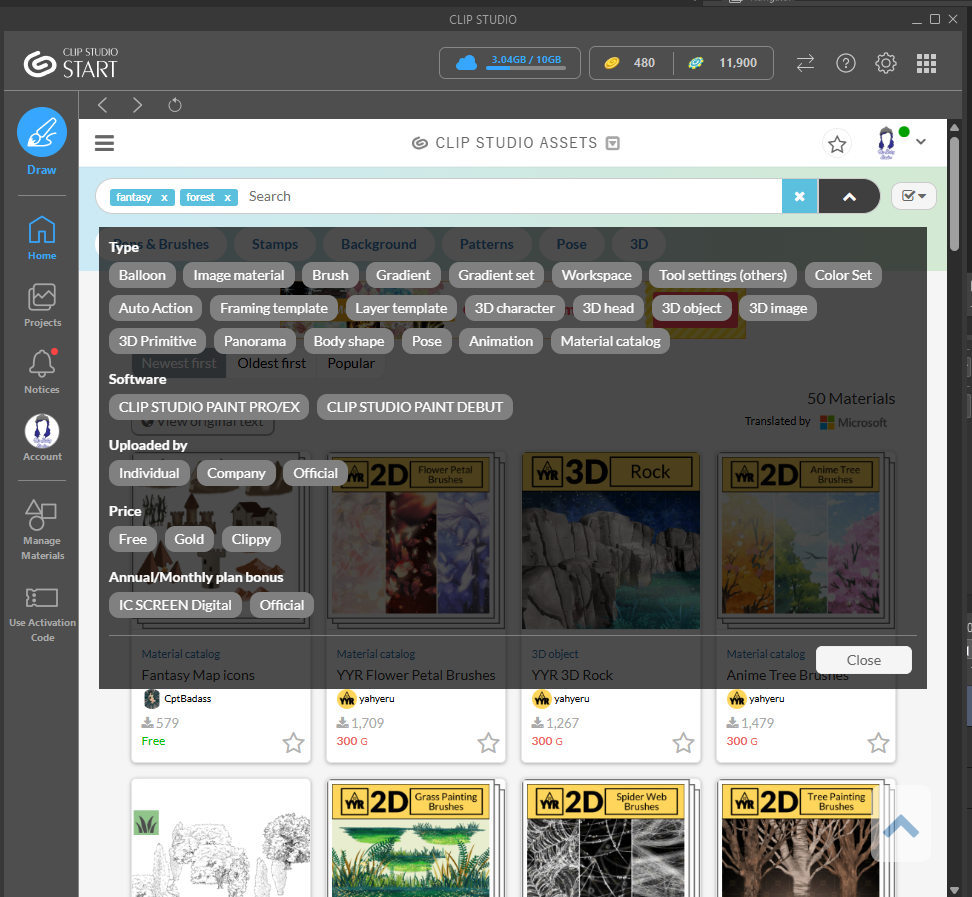Click the cloud storage usage indicator
The width and height of the screenshot is (972, 897).
coord(510,63)
